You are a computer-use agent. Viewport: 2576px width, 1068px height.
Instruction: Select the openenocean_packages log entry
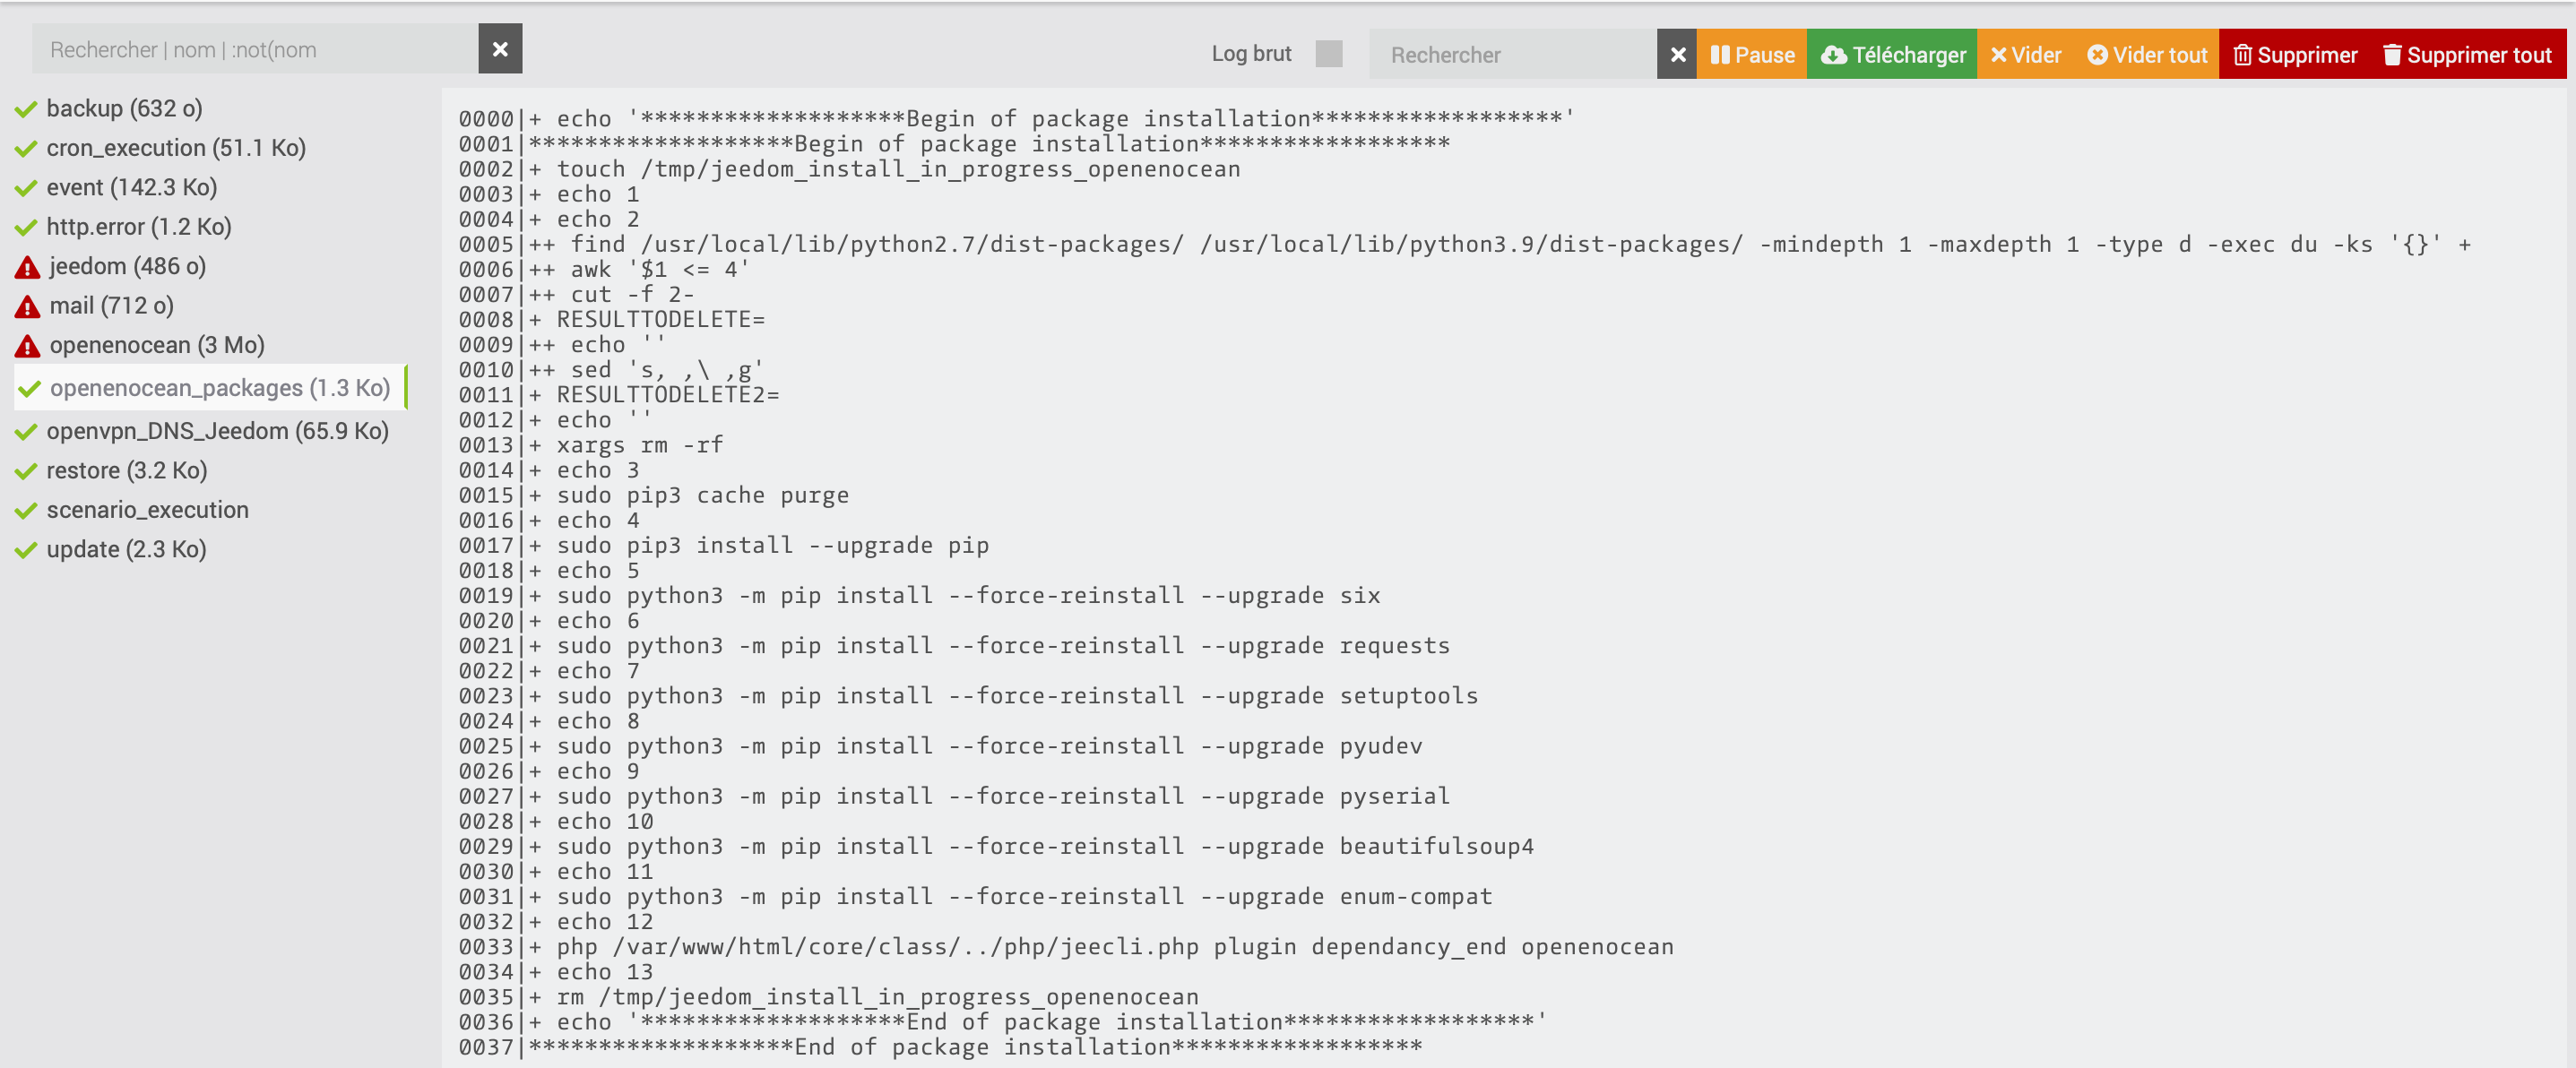click(219, 388)
